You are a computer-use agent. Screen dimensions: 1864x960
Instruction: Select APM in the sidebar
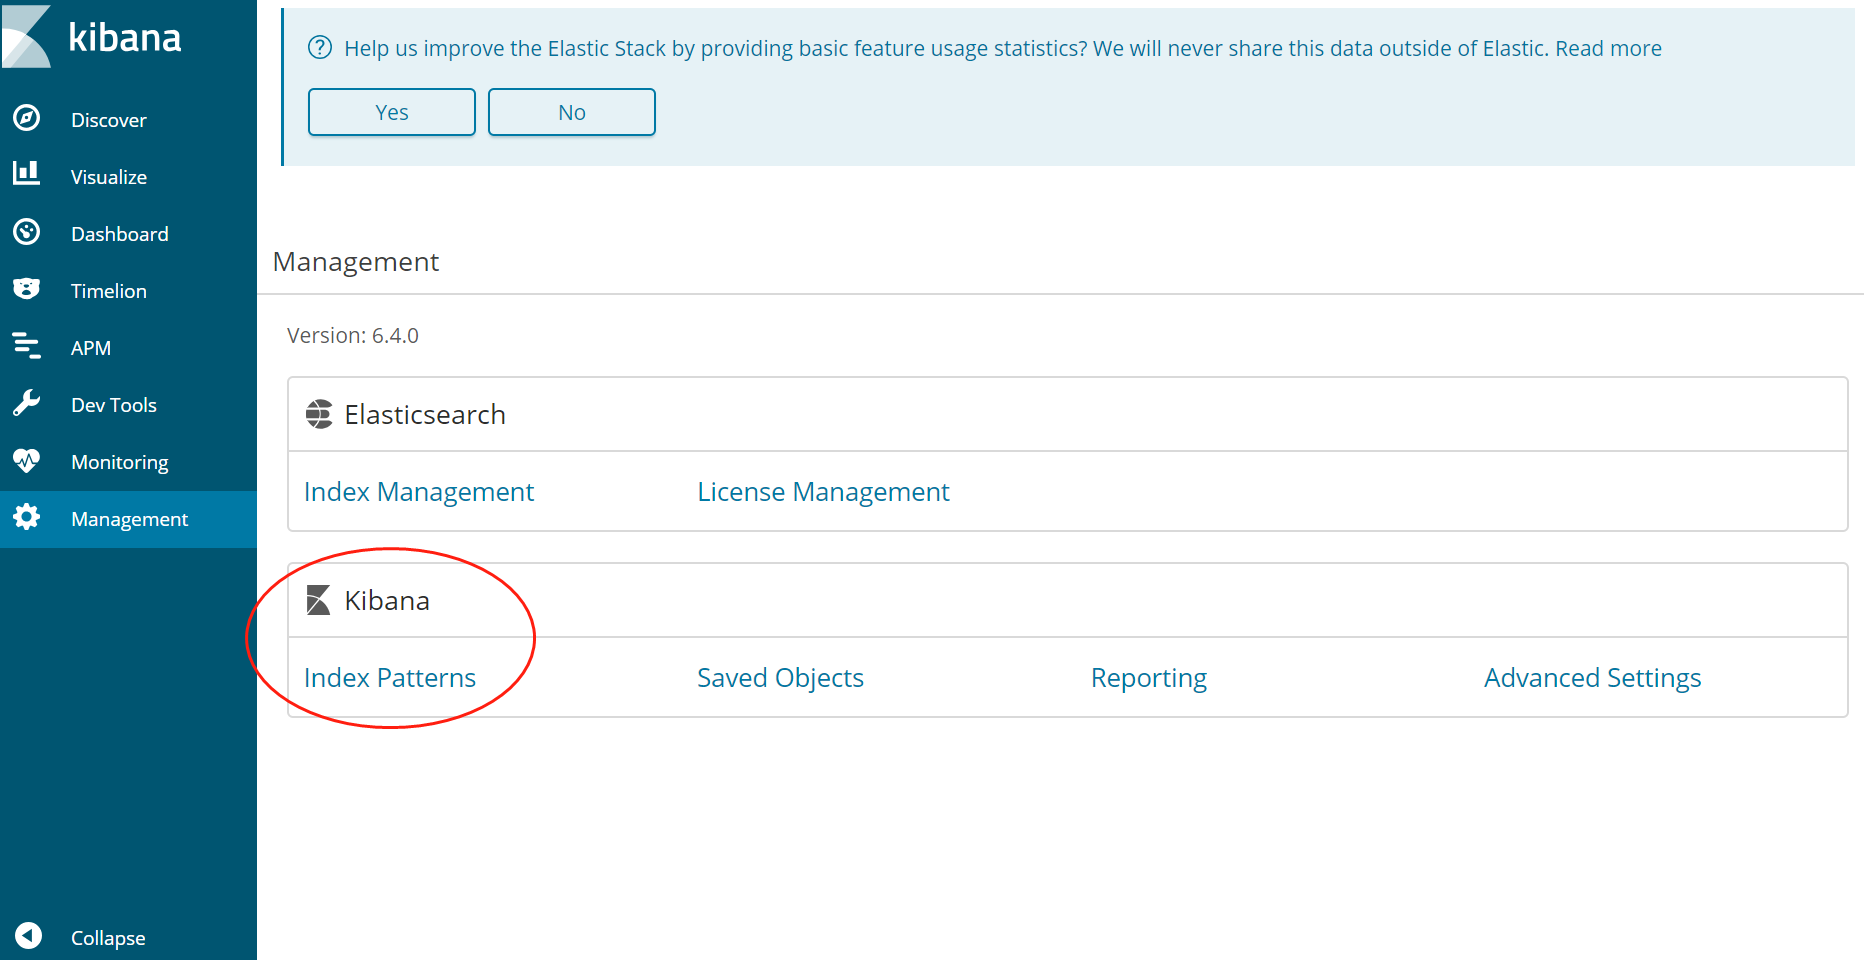coord(90,348)
